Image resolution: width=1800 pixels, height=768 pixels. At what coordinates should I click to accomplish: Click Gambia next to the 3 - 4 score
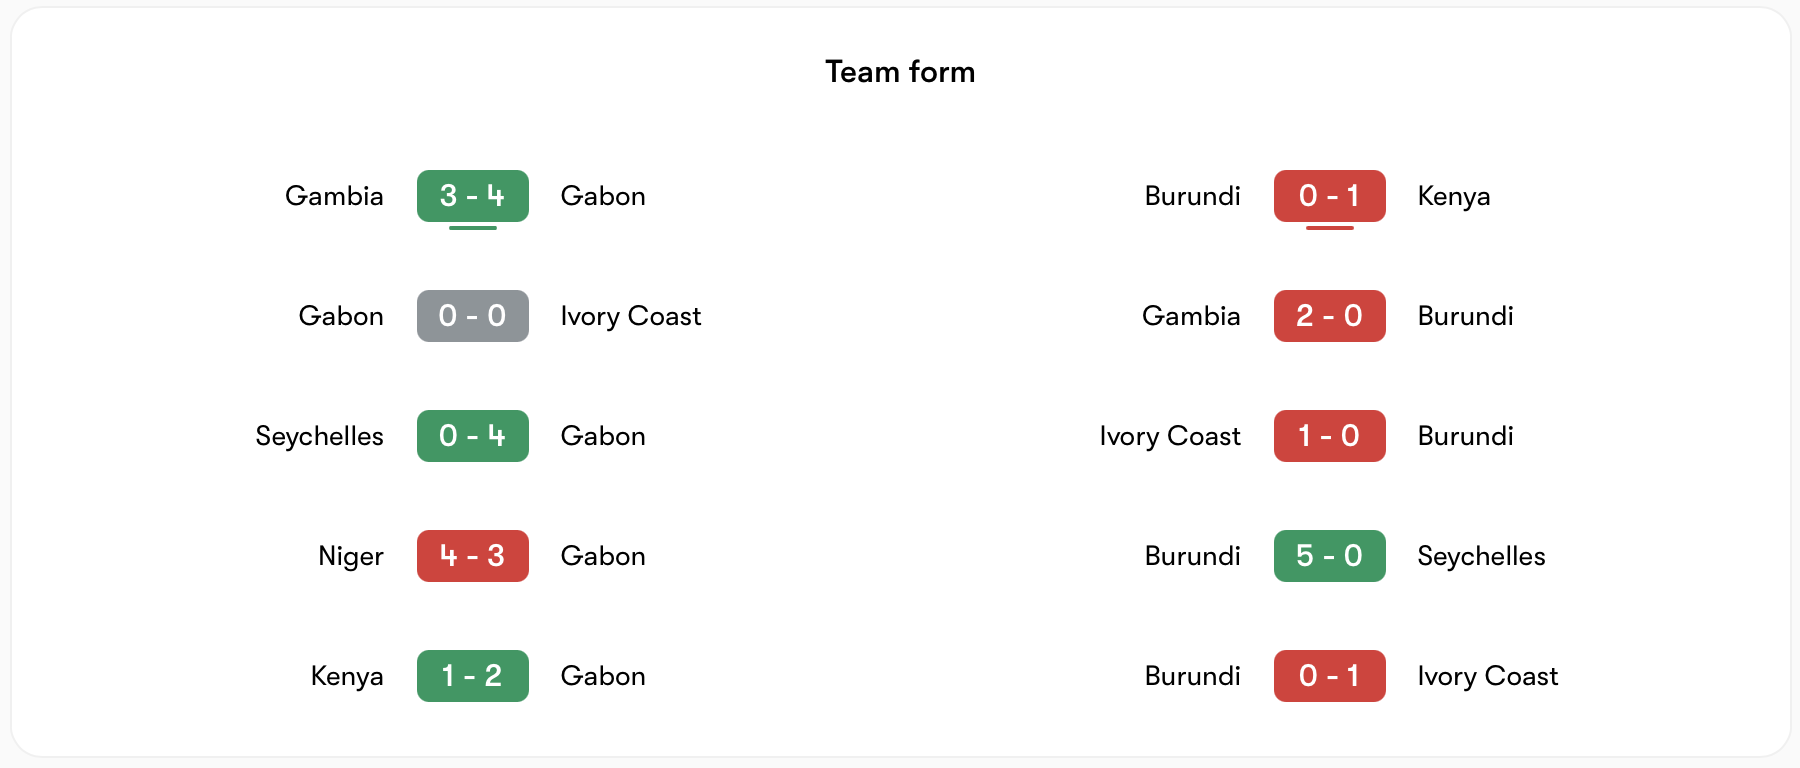point(334,196)
